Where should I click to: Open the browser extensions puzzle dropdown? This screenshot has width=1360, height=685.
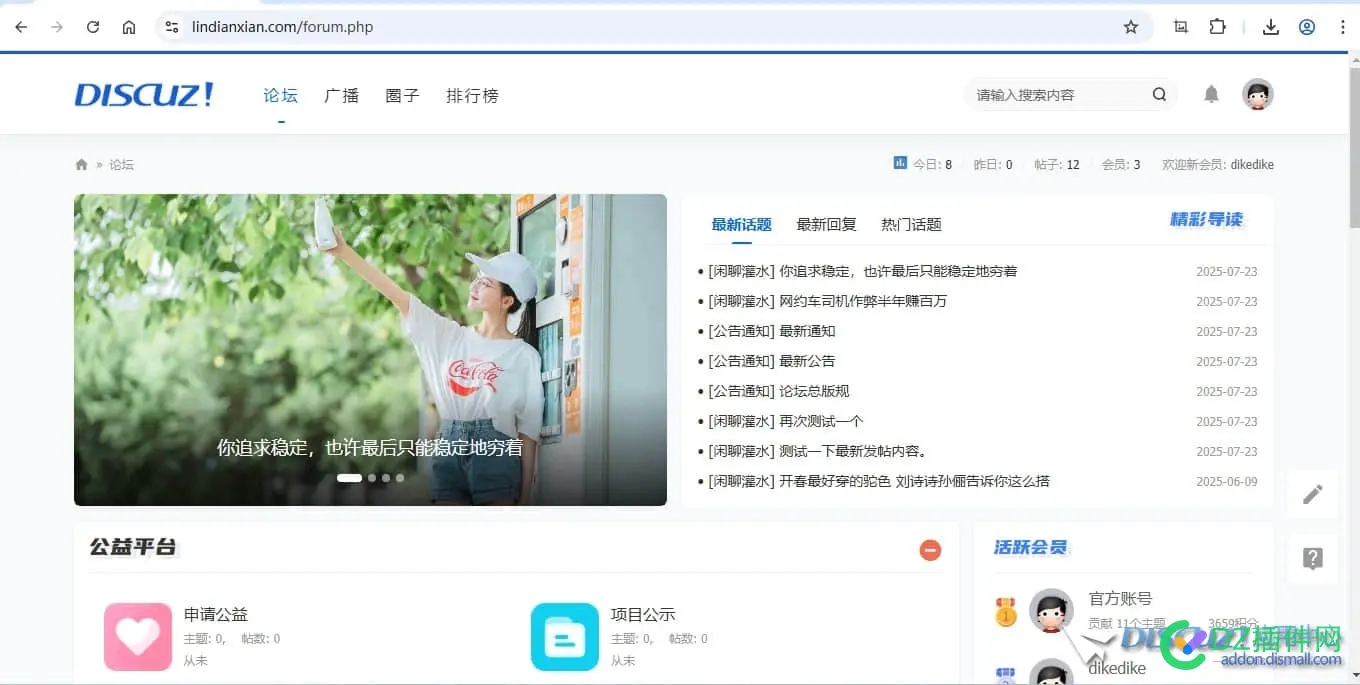pos(1217,27)
